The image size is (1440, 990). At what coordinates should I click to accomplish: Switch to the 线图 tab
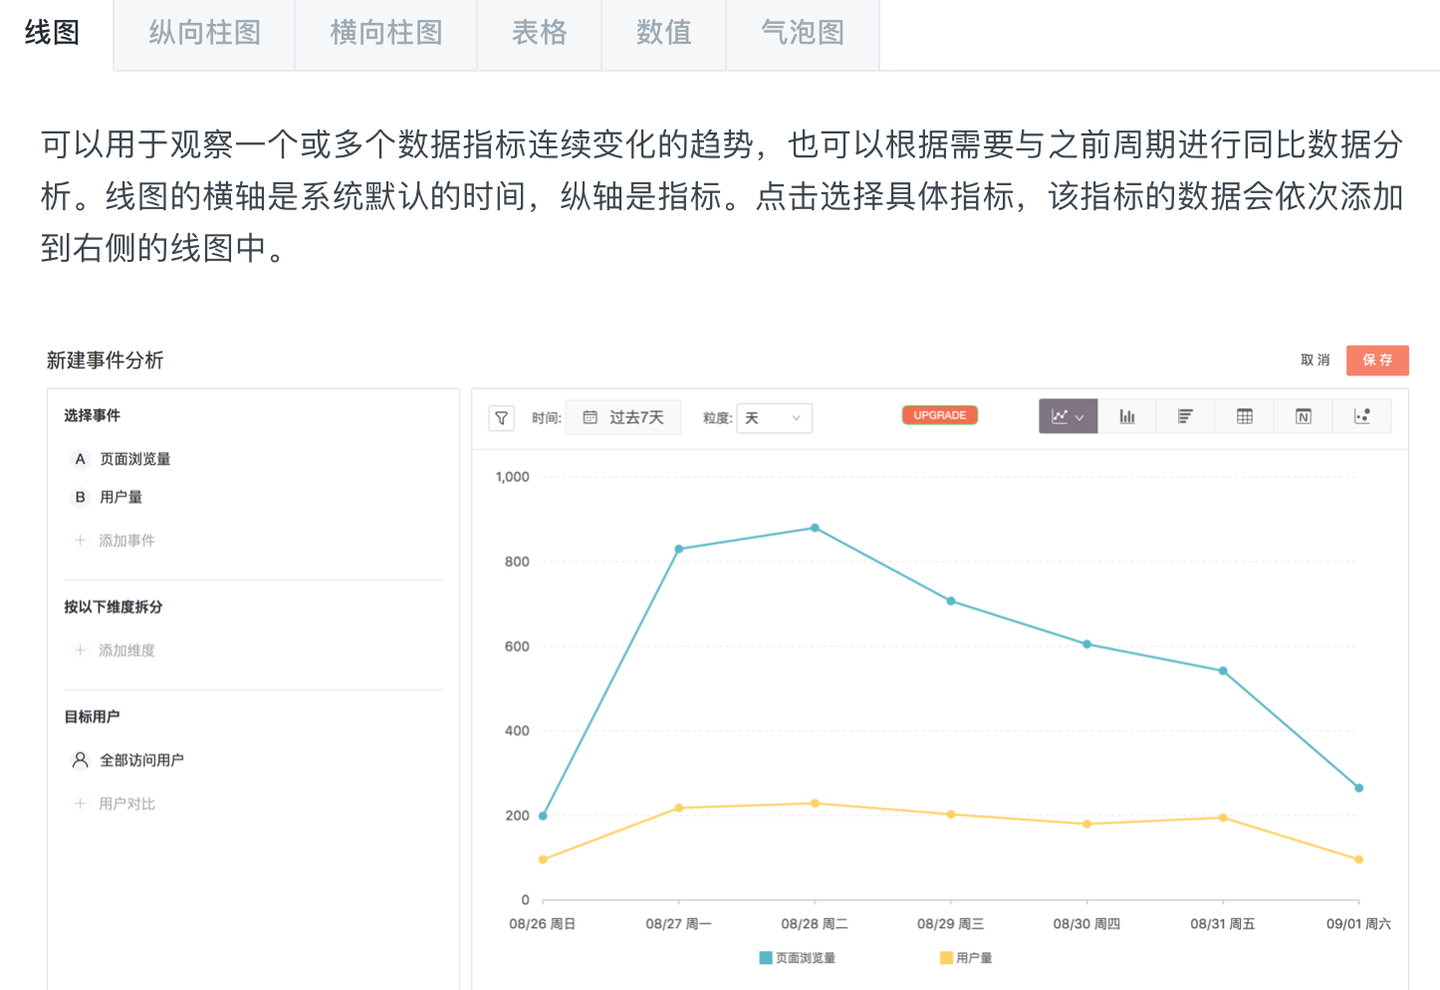(52, 33)
